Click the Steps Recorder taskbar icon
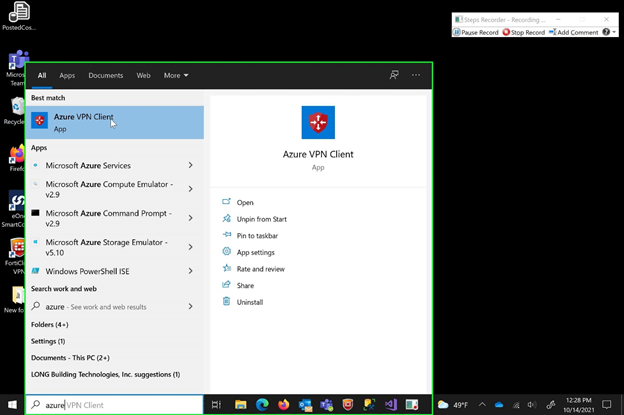624x415 pixels. pyautogui.click(x=412, y=405)
